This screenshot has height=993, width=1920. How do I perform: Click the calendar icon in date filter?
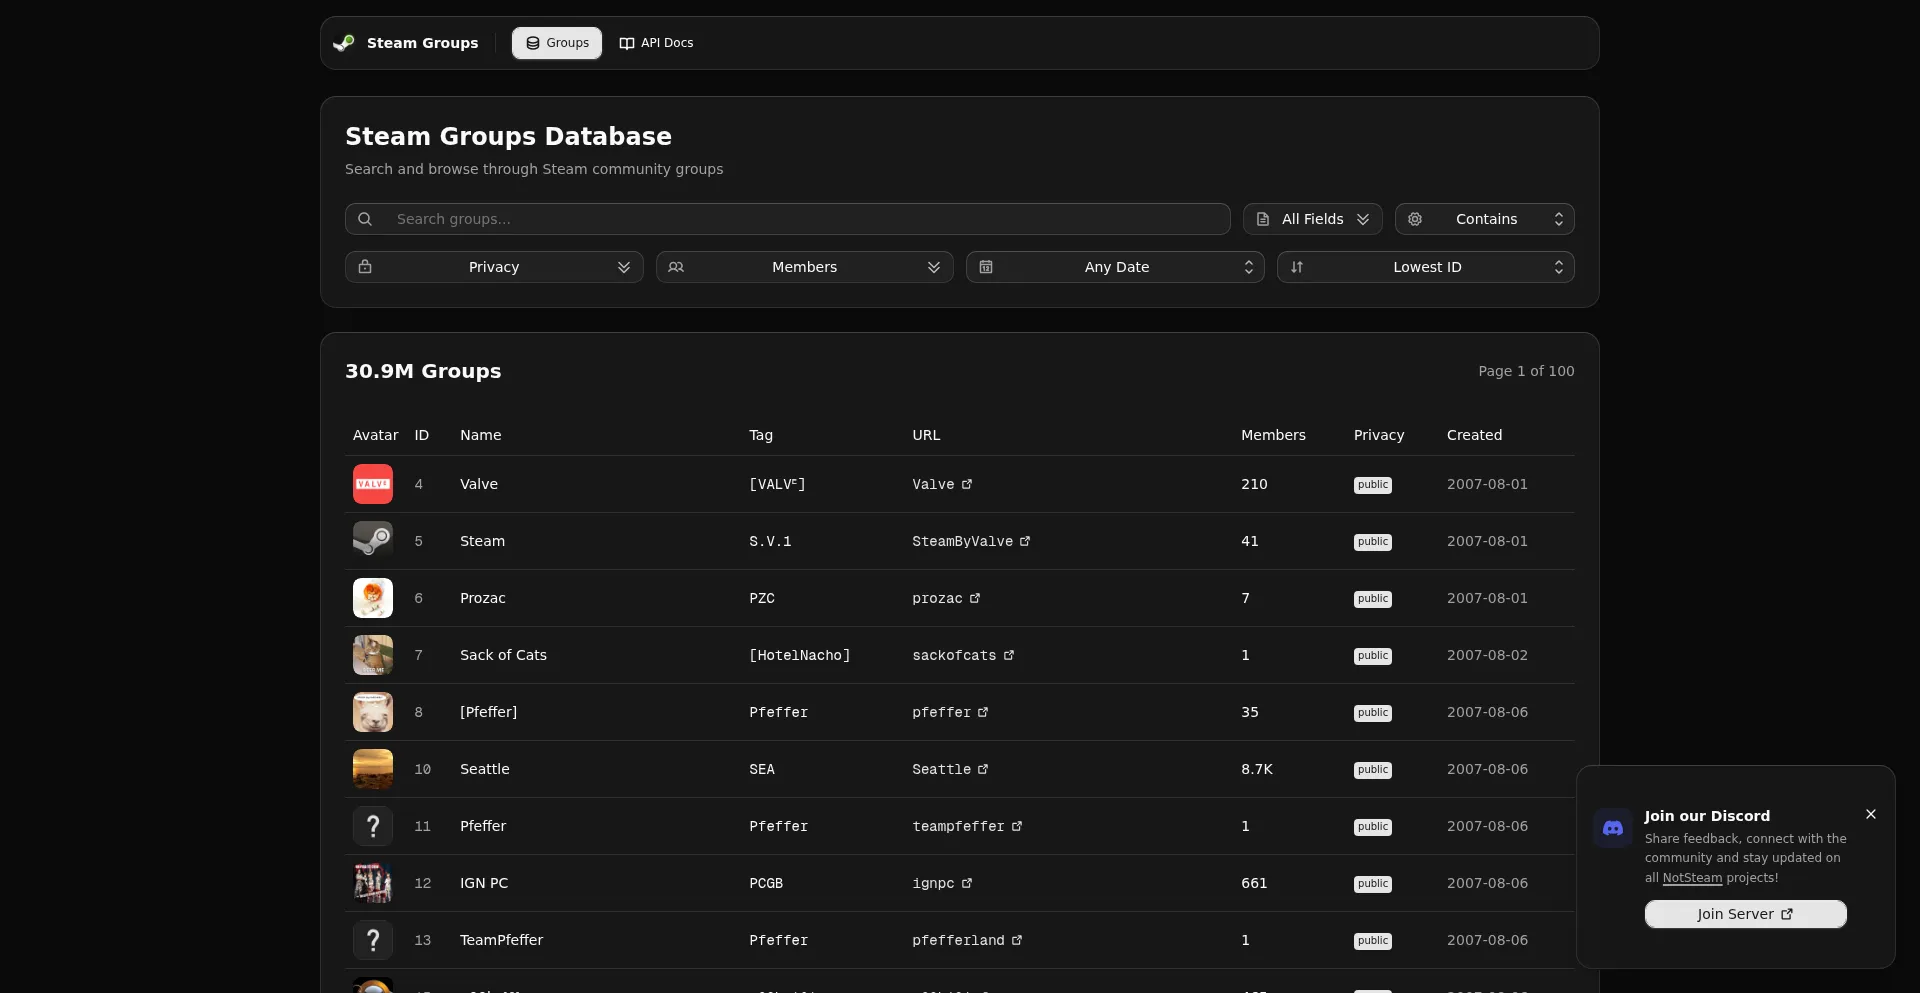click(x=986, y=267)
